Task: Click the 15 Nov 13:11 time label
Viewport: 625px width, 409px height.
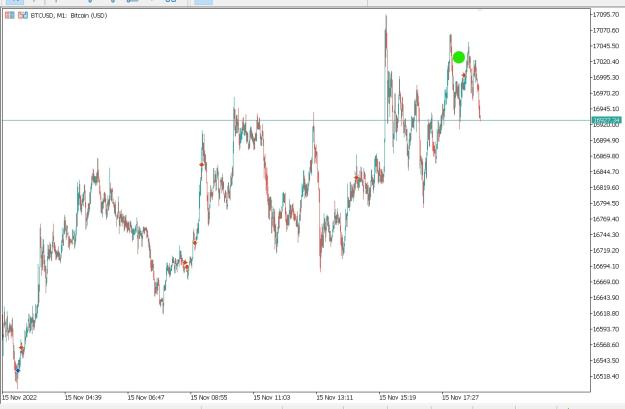Action: pyautogui.click(x=335, y=397)
